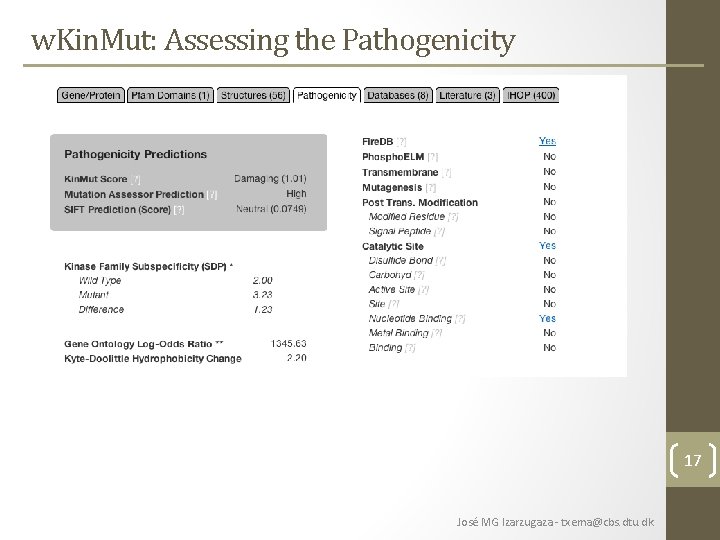720x540 pixels.
Task: Click the Nucleotide Binding Yes value
Action: tap(547, 318)
